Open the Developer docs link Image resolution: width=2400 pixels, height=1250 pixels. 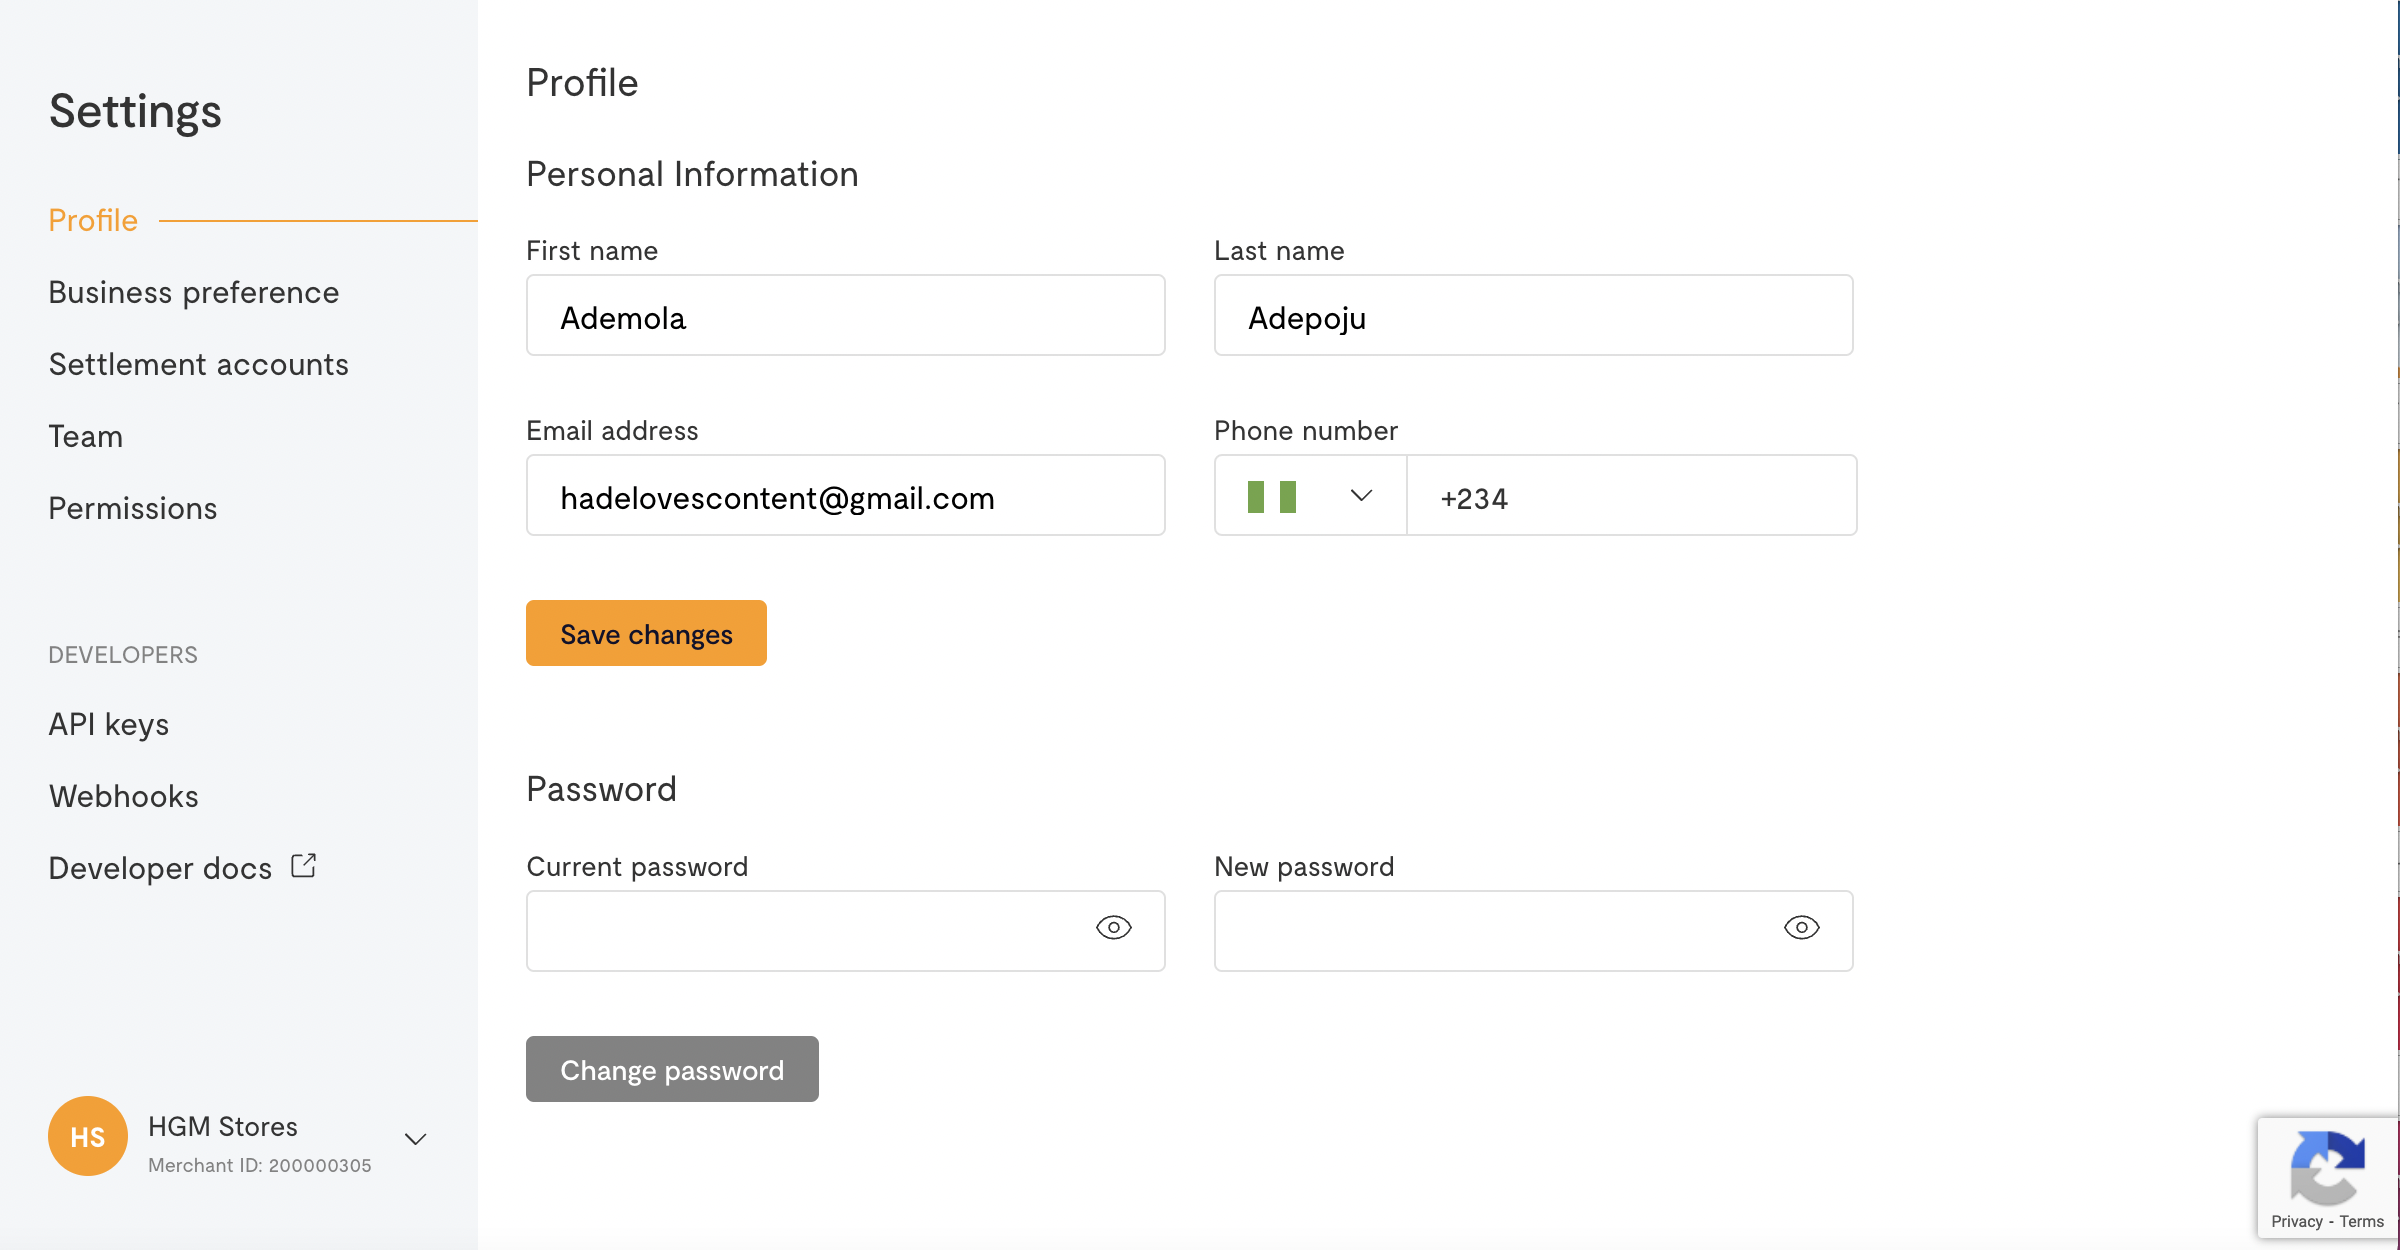coord(161,868)
